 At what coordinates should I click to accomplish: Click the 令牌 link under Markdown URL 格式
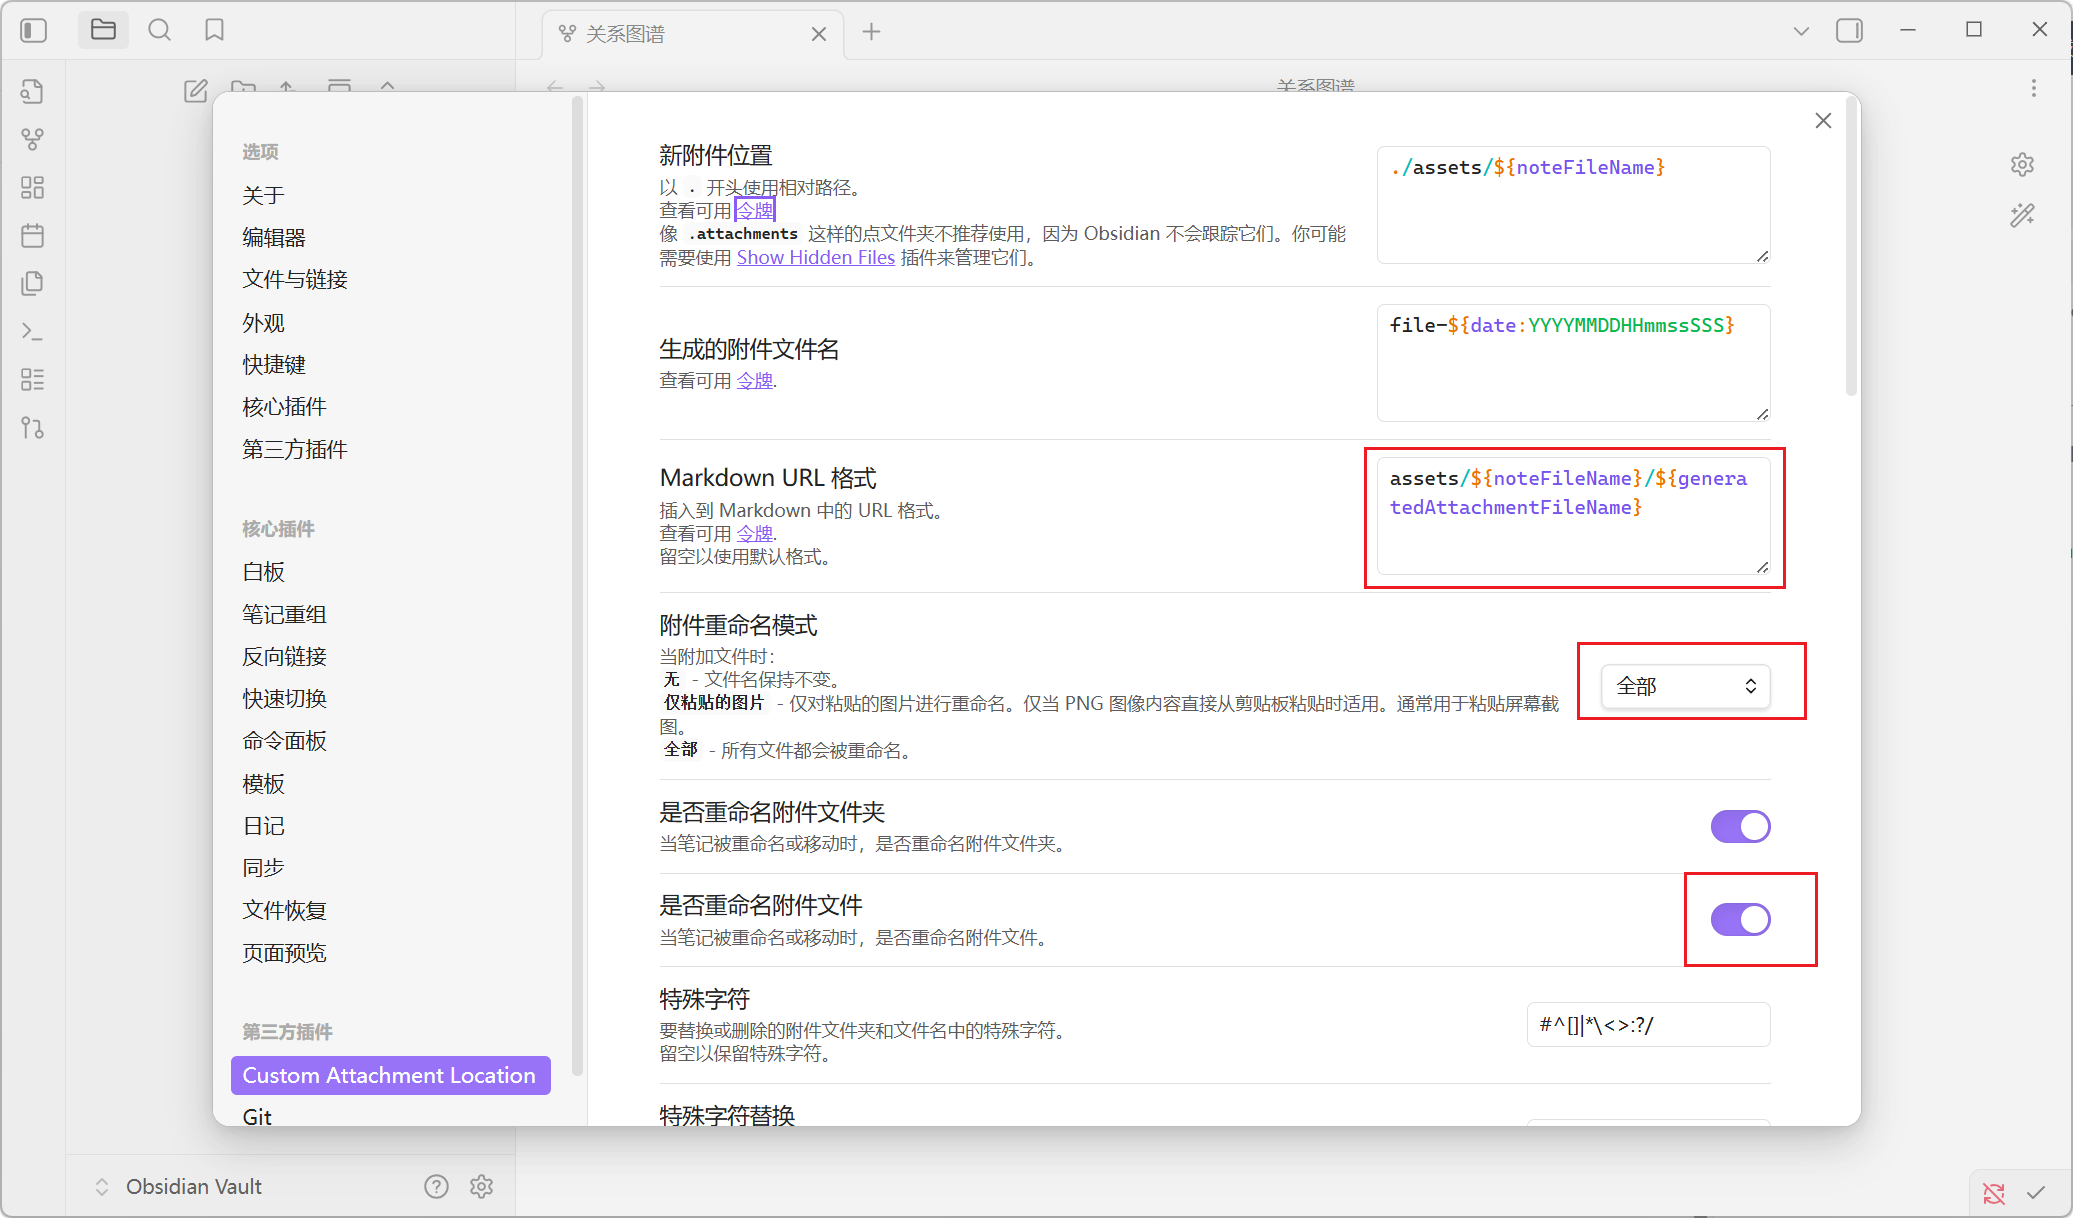pos(754,533)
